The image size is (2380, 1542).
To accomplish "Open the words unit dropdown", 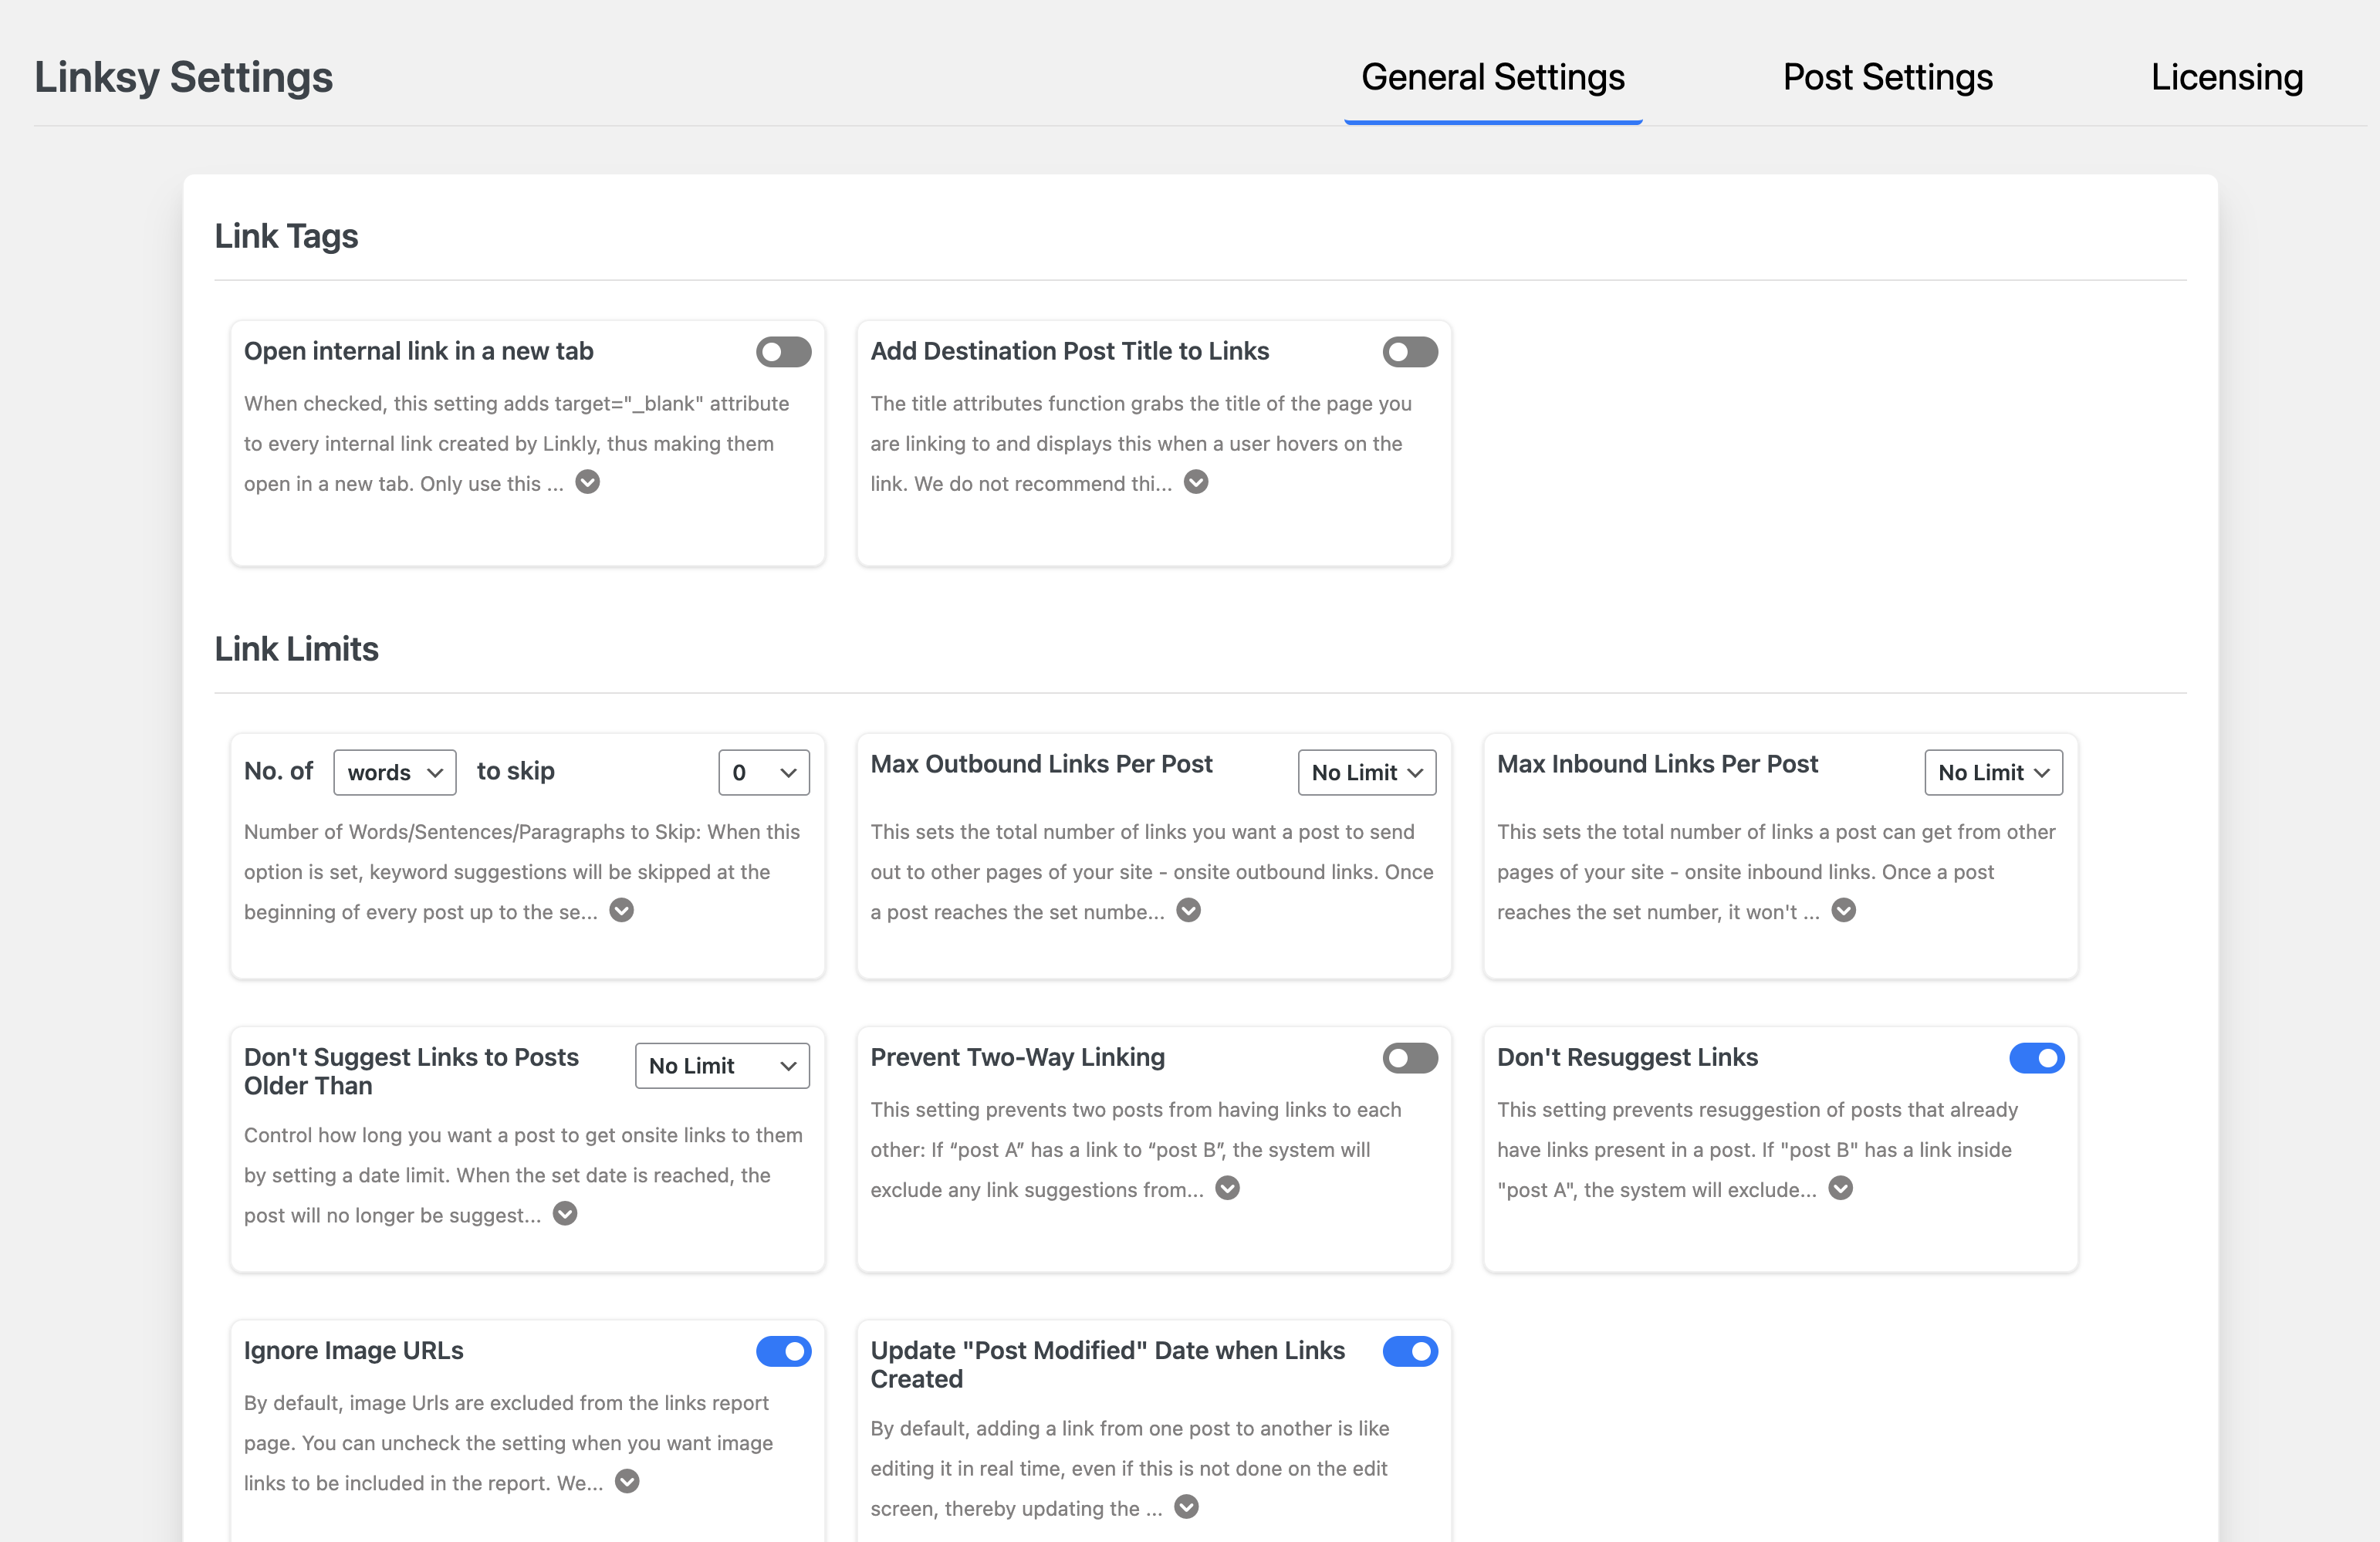I will coord(395,772).
